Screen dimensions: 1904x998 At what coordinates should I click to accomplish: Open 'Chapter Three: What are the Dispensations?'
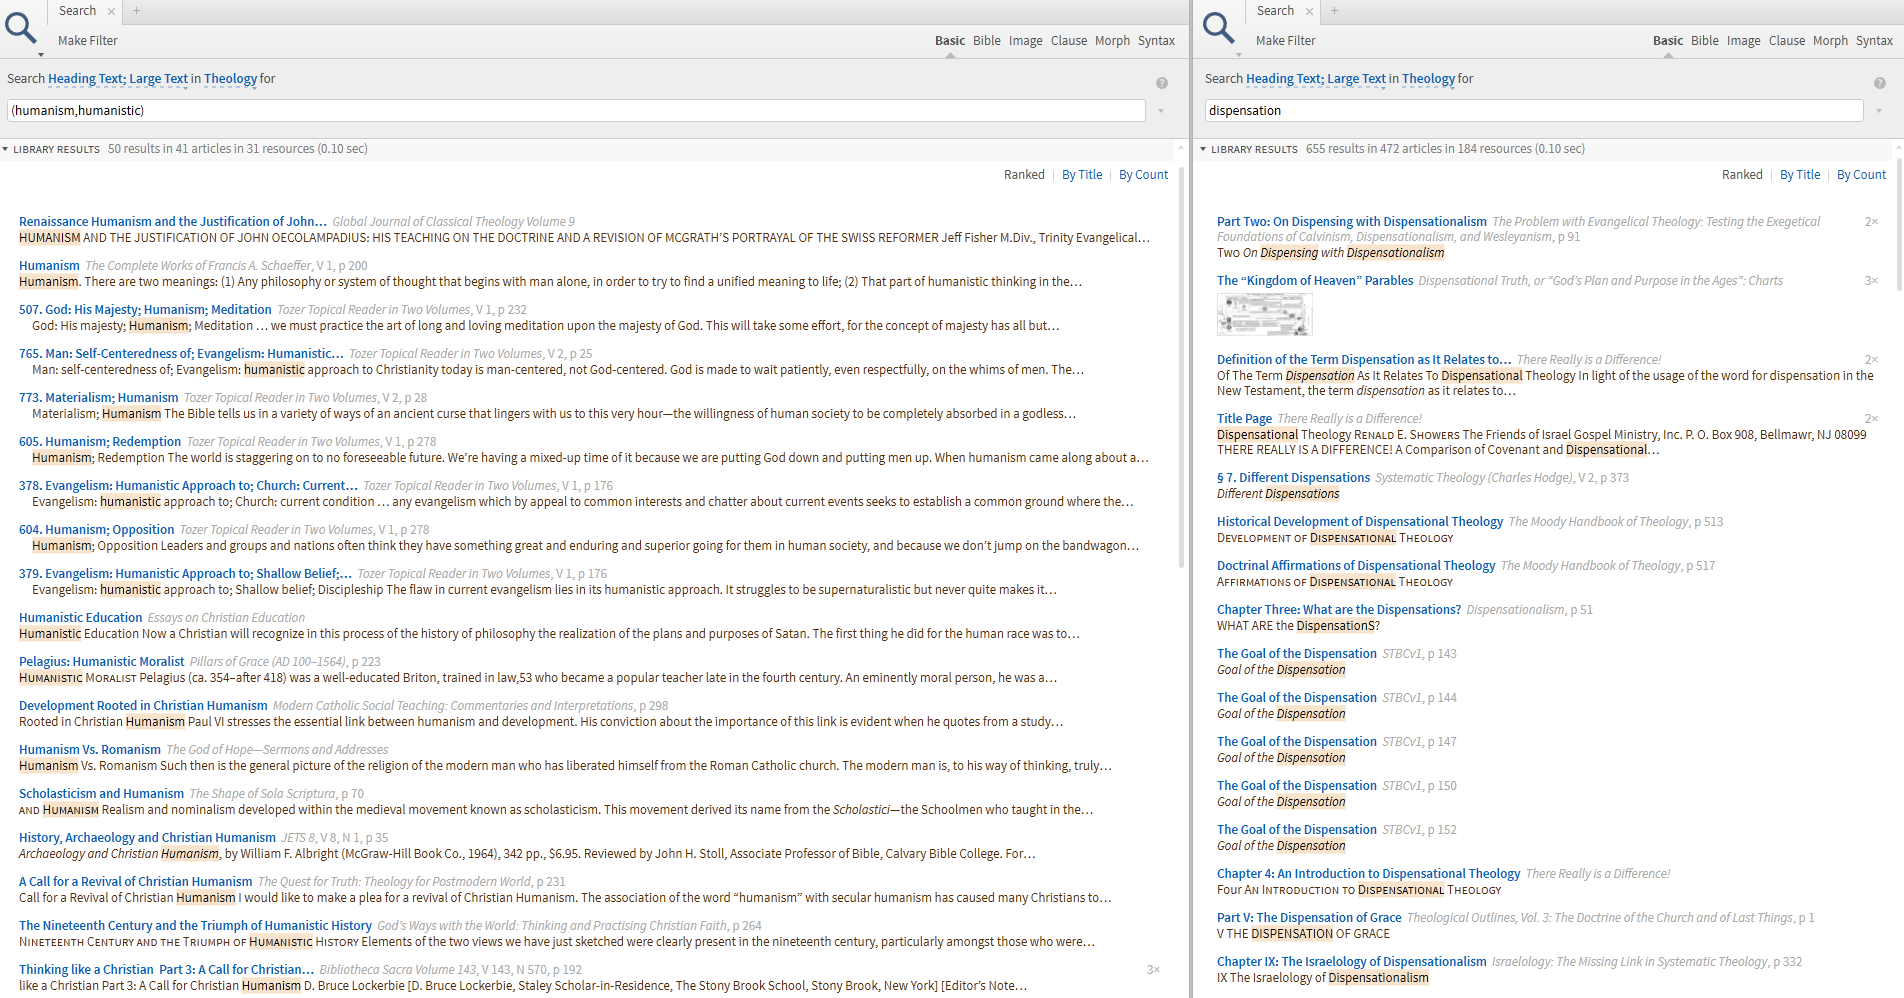tap(1339, 610)
